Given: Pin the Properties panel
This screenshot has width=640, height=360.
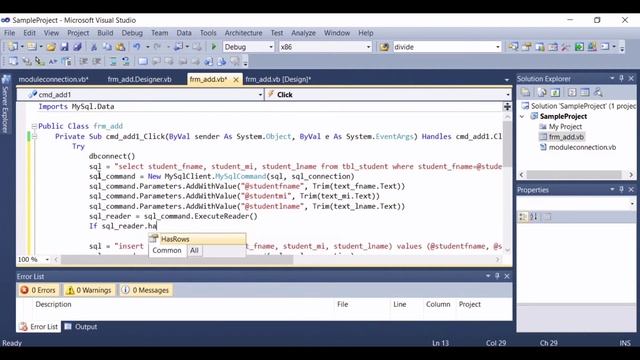Looking at the screenshot, I should [622, 189].
